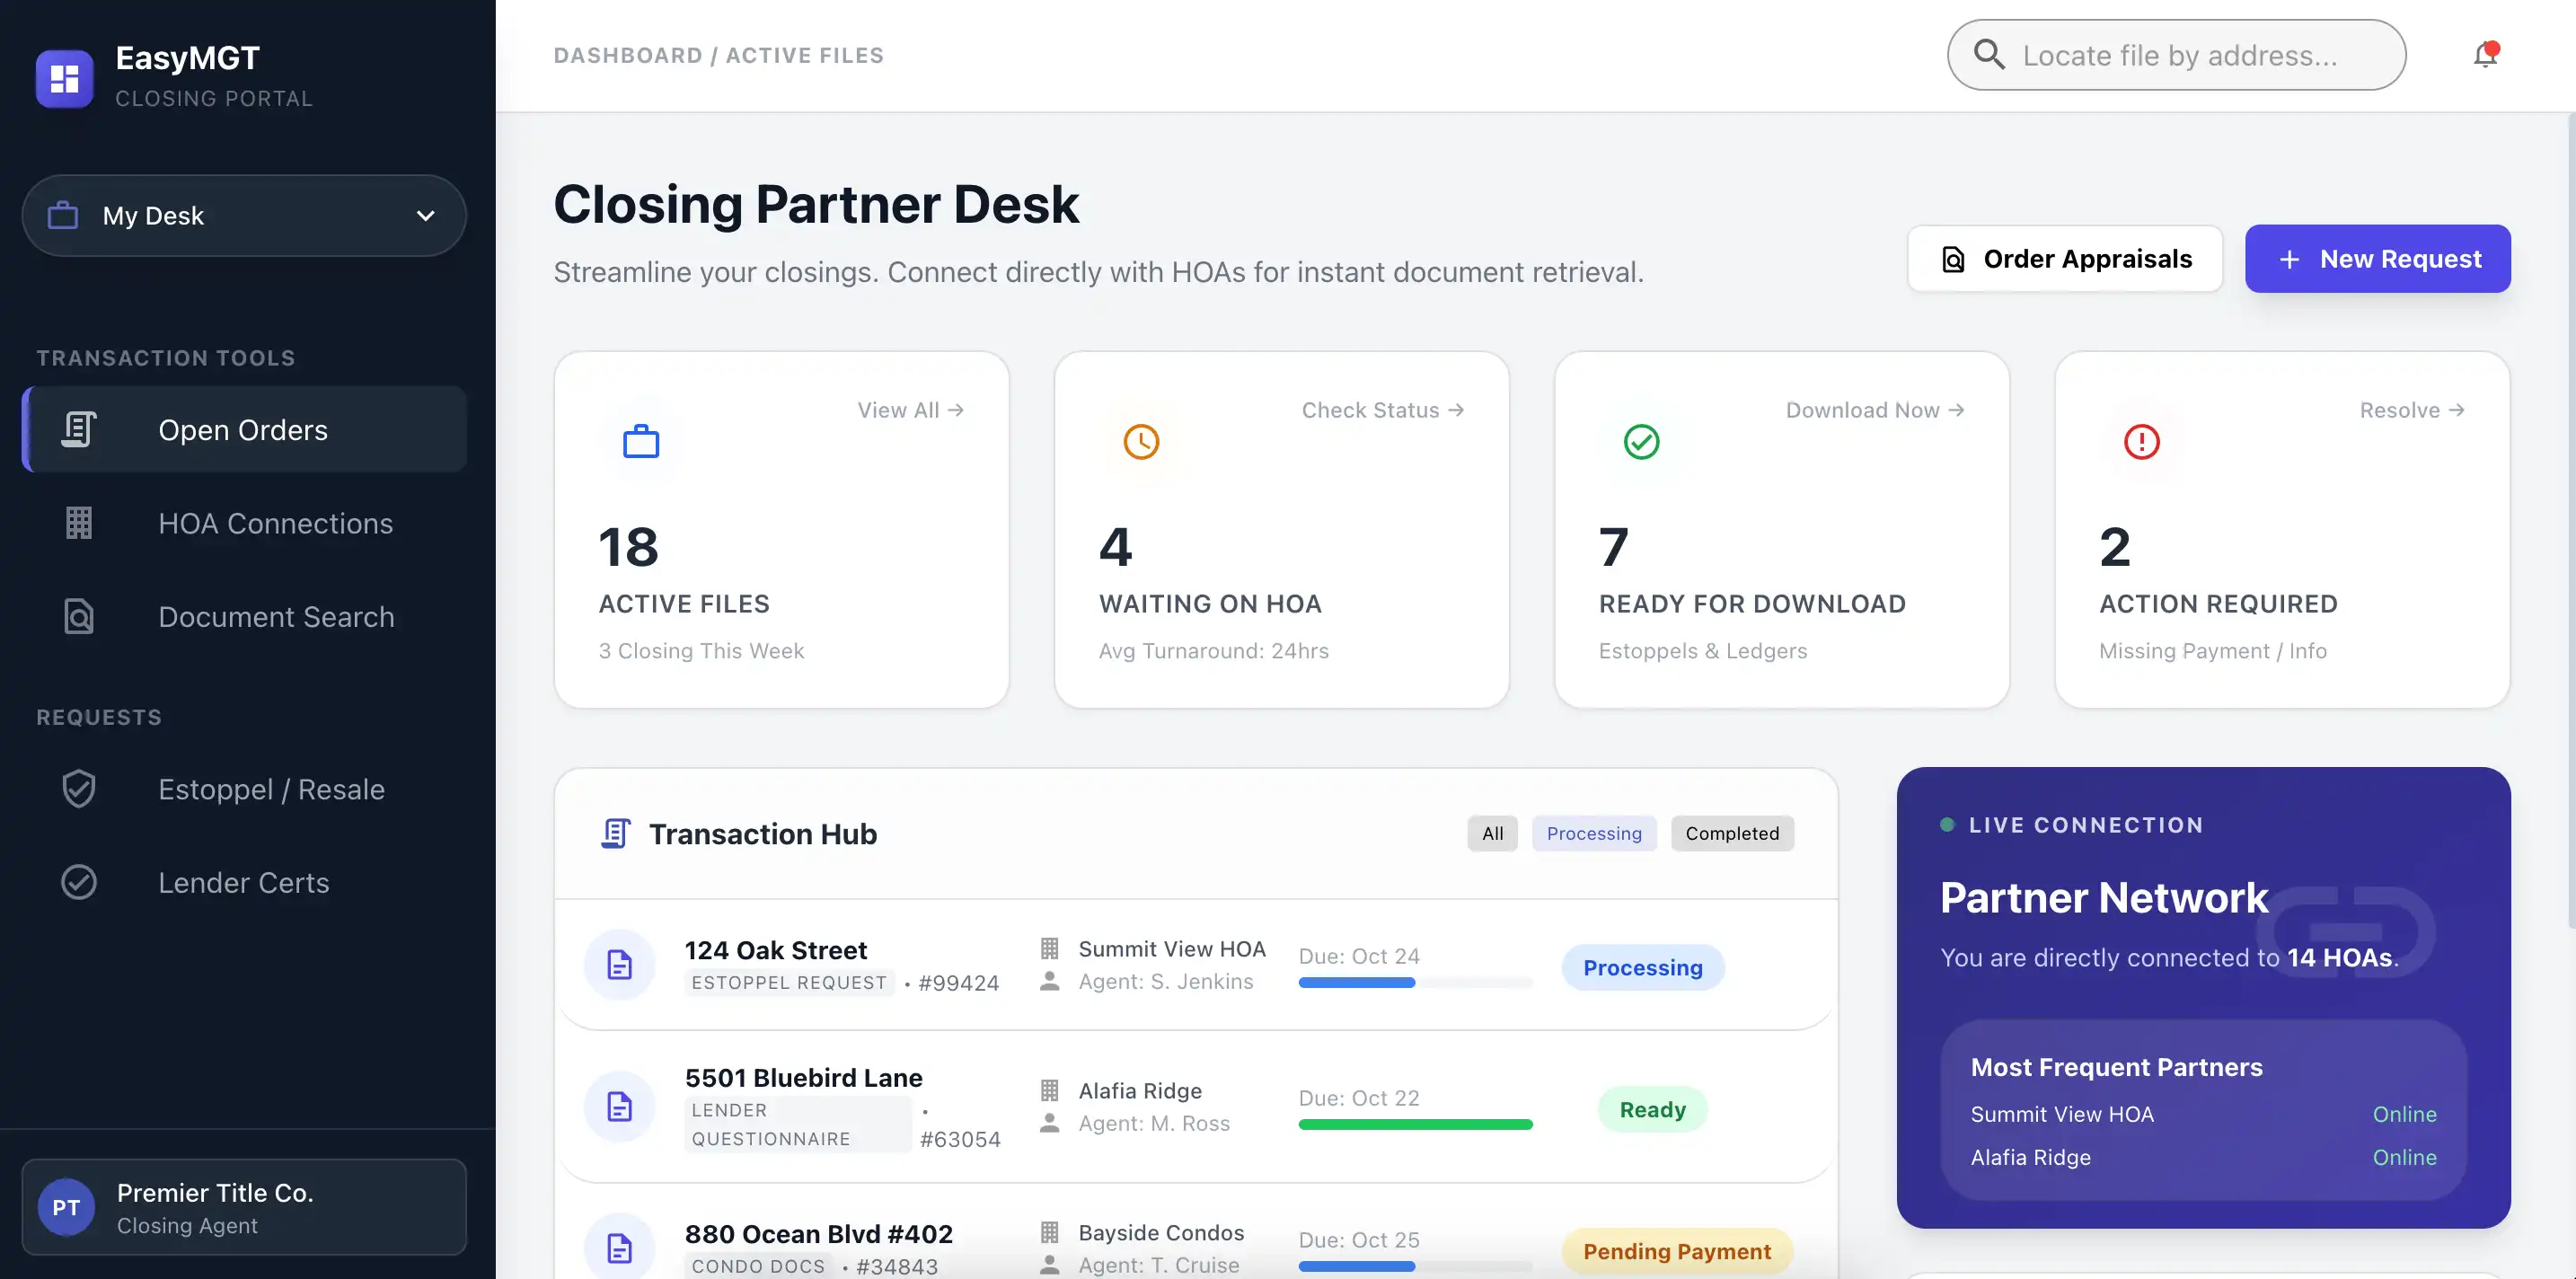Click document icon beside 124 Oak Street
The image size is (2576, 1279).
[x=620, y=965]
